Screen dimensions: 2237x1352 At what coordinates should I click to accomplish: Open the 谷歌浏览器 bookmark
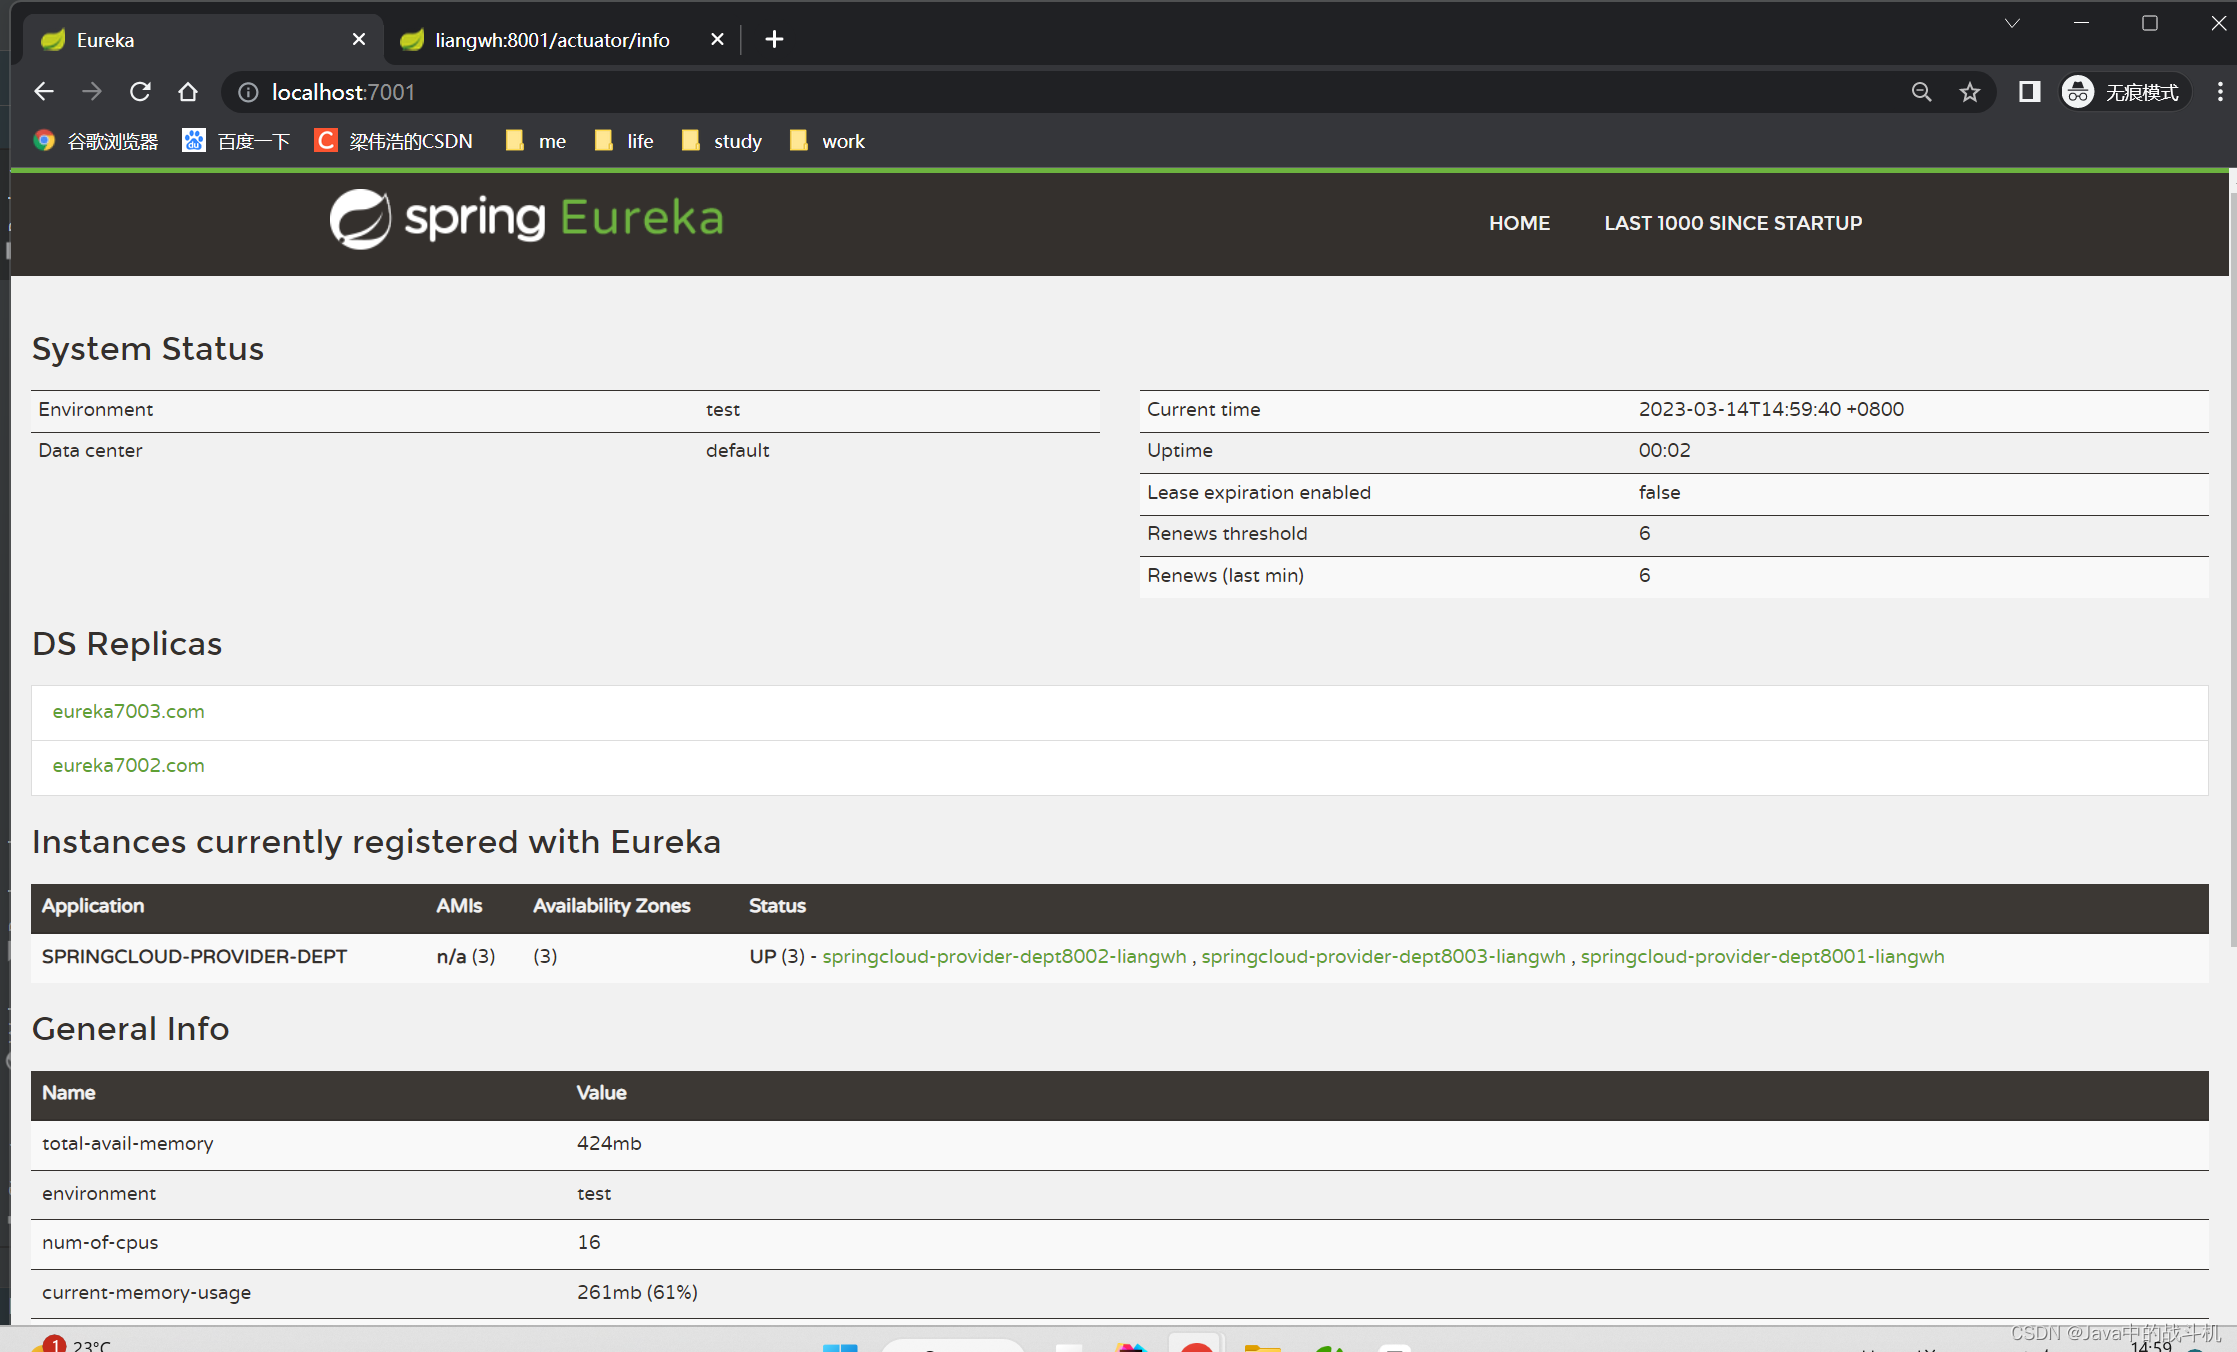[x=96, y=141]
